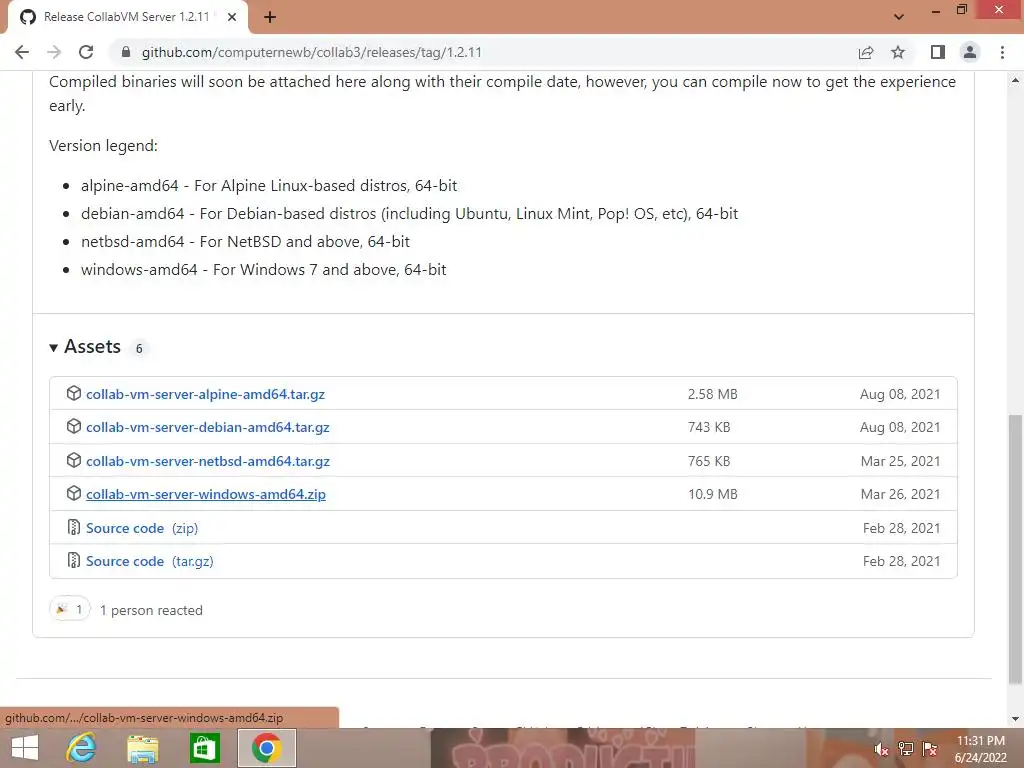Reload the GitHub release page

tap(86, 52)
